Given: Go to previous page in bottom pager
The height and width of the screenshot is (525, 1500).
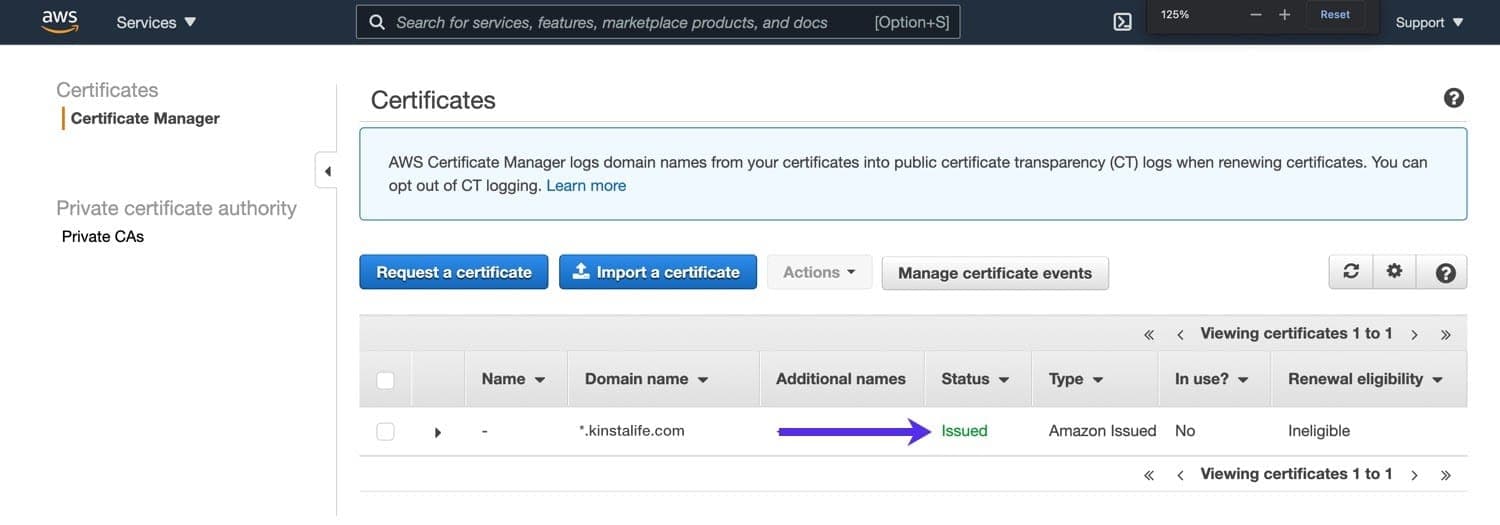Looking at the screenshot, I should tap(1180, 474).
